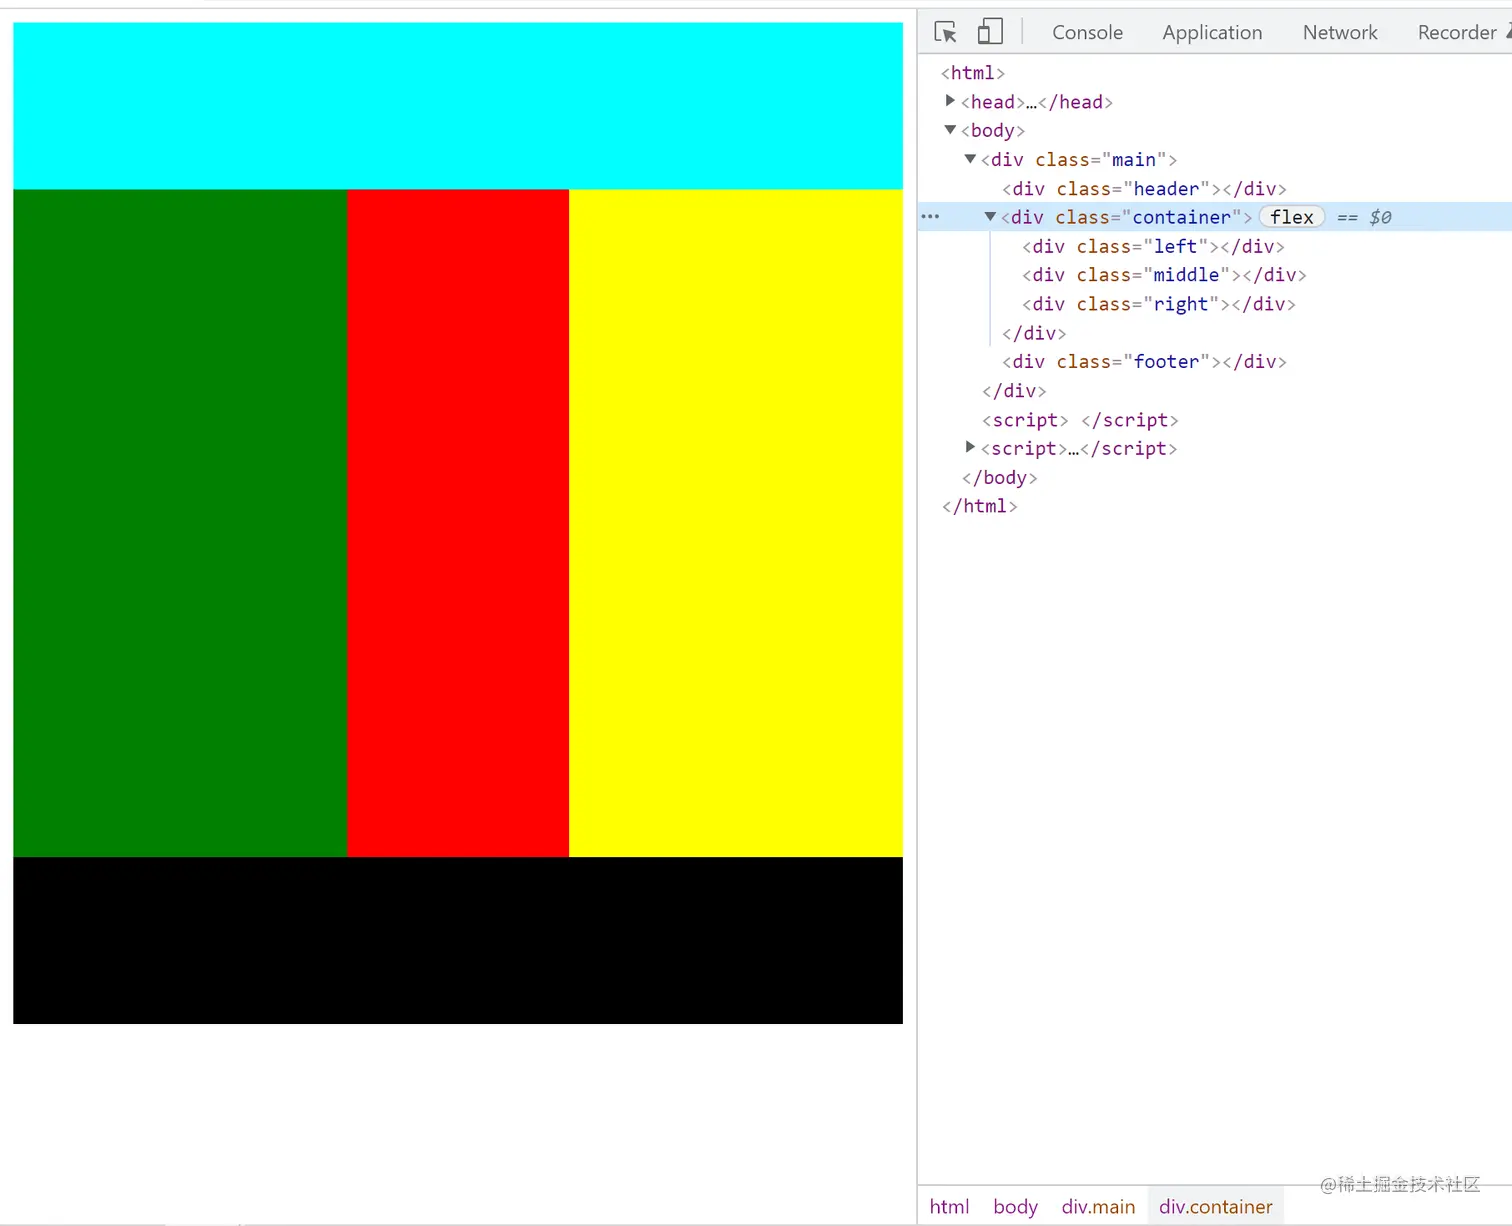Click html in the breadcrumb bar
1512x1226 pixels.
pyautogui.click(x=949, y=1207)
